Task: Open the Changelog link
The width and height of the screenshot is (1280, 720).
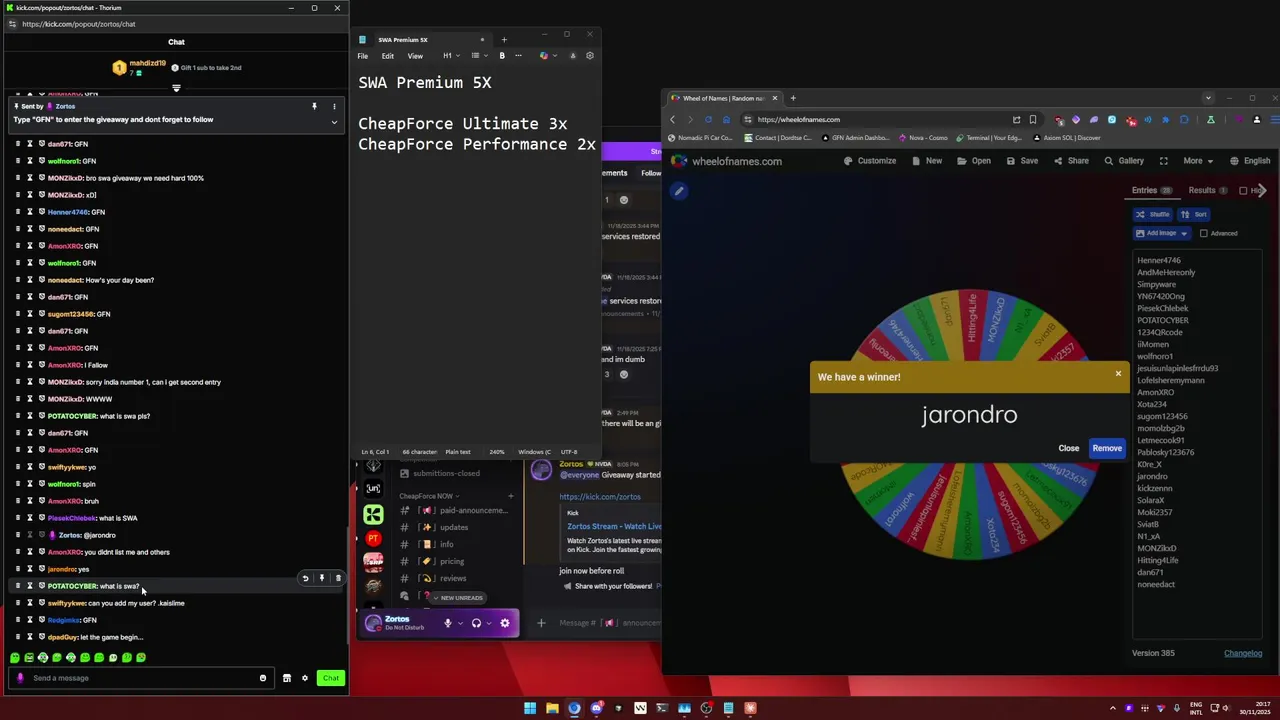Action: click(x=1243, y=653)
